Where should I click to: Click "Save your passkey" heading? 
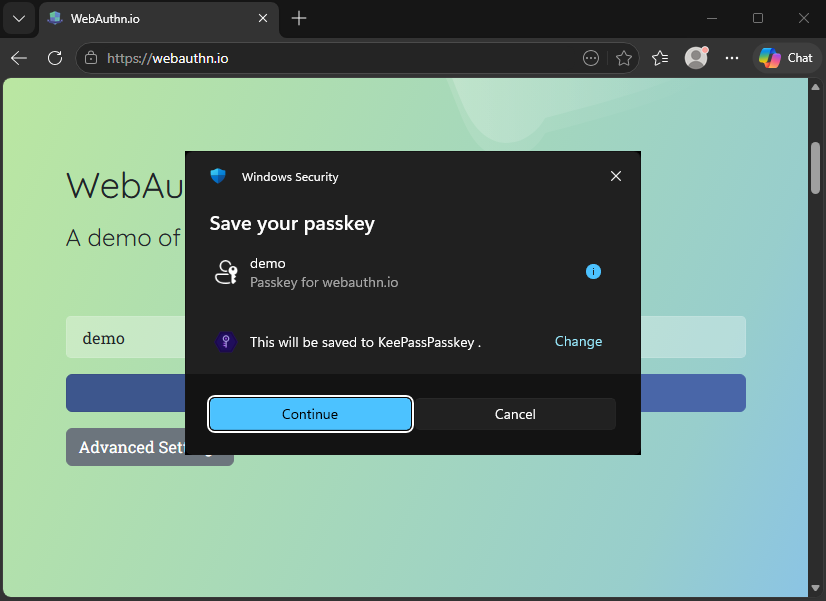(292, 223)
